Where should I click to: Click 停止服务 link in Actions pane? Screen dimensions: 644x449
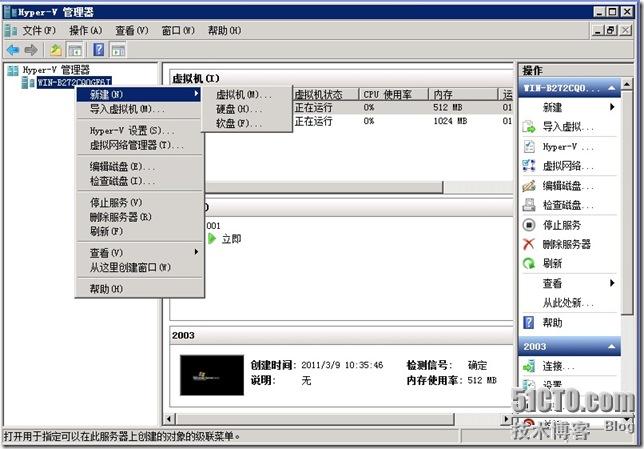point(561,225)
